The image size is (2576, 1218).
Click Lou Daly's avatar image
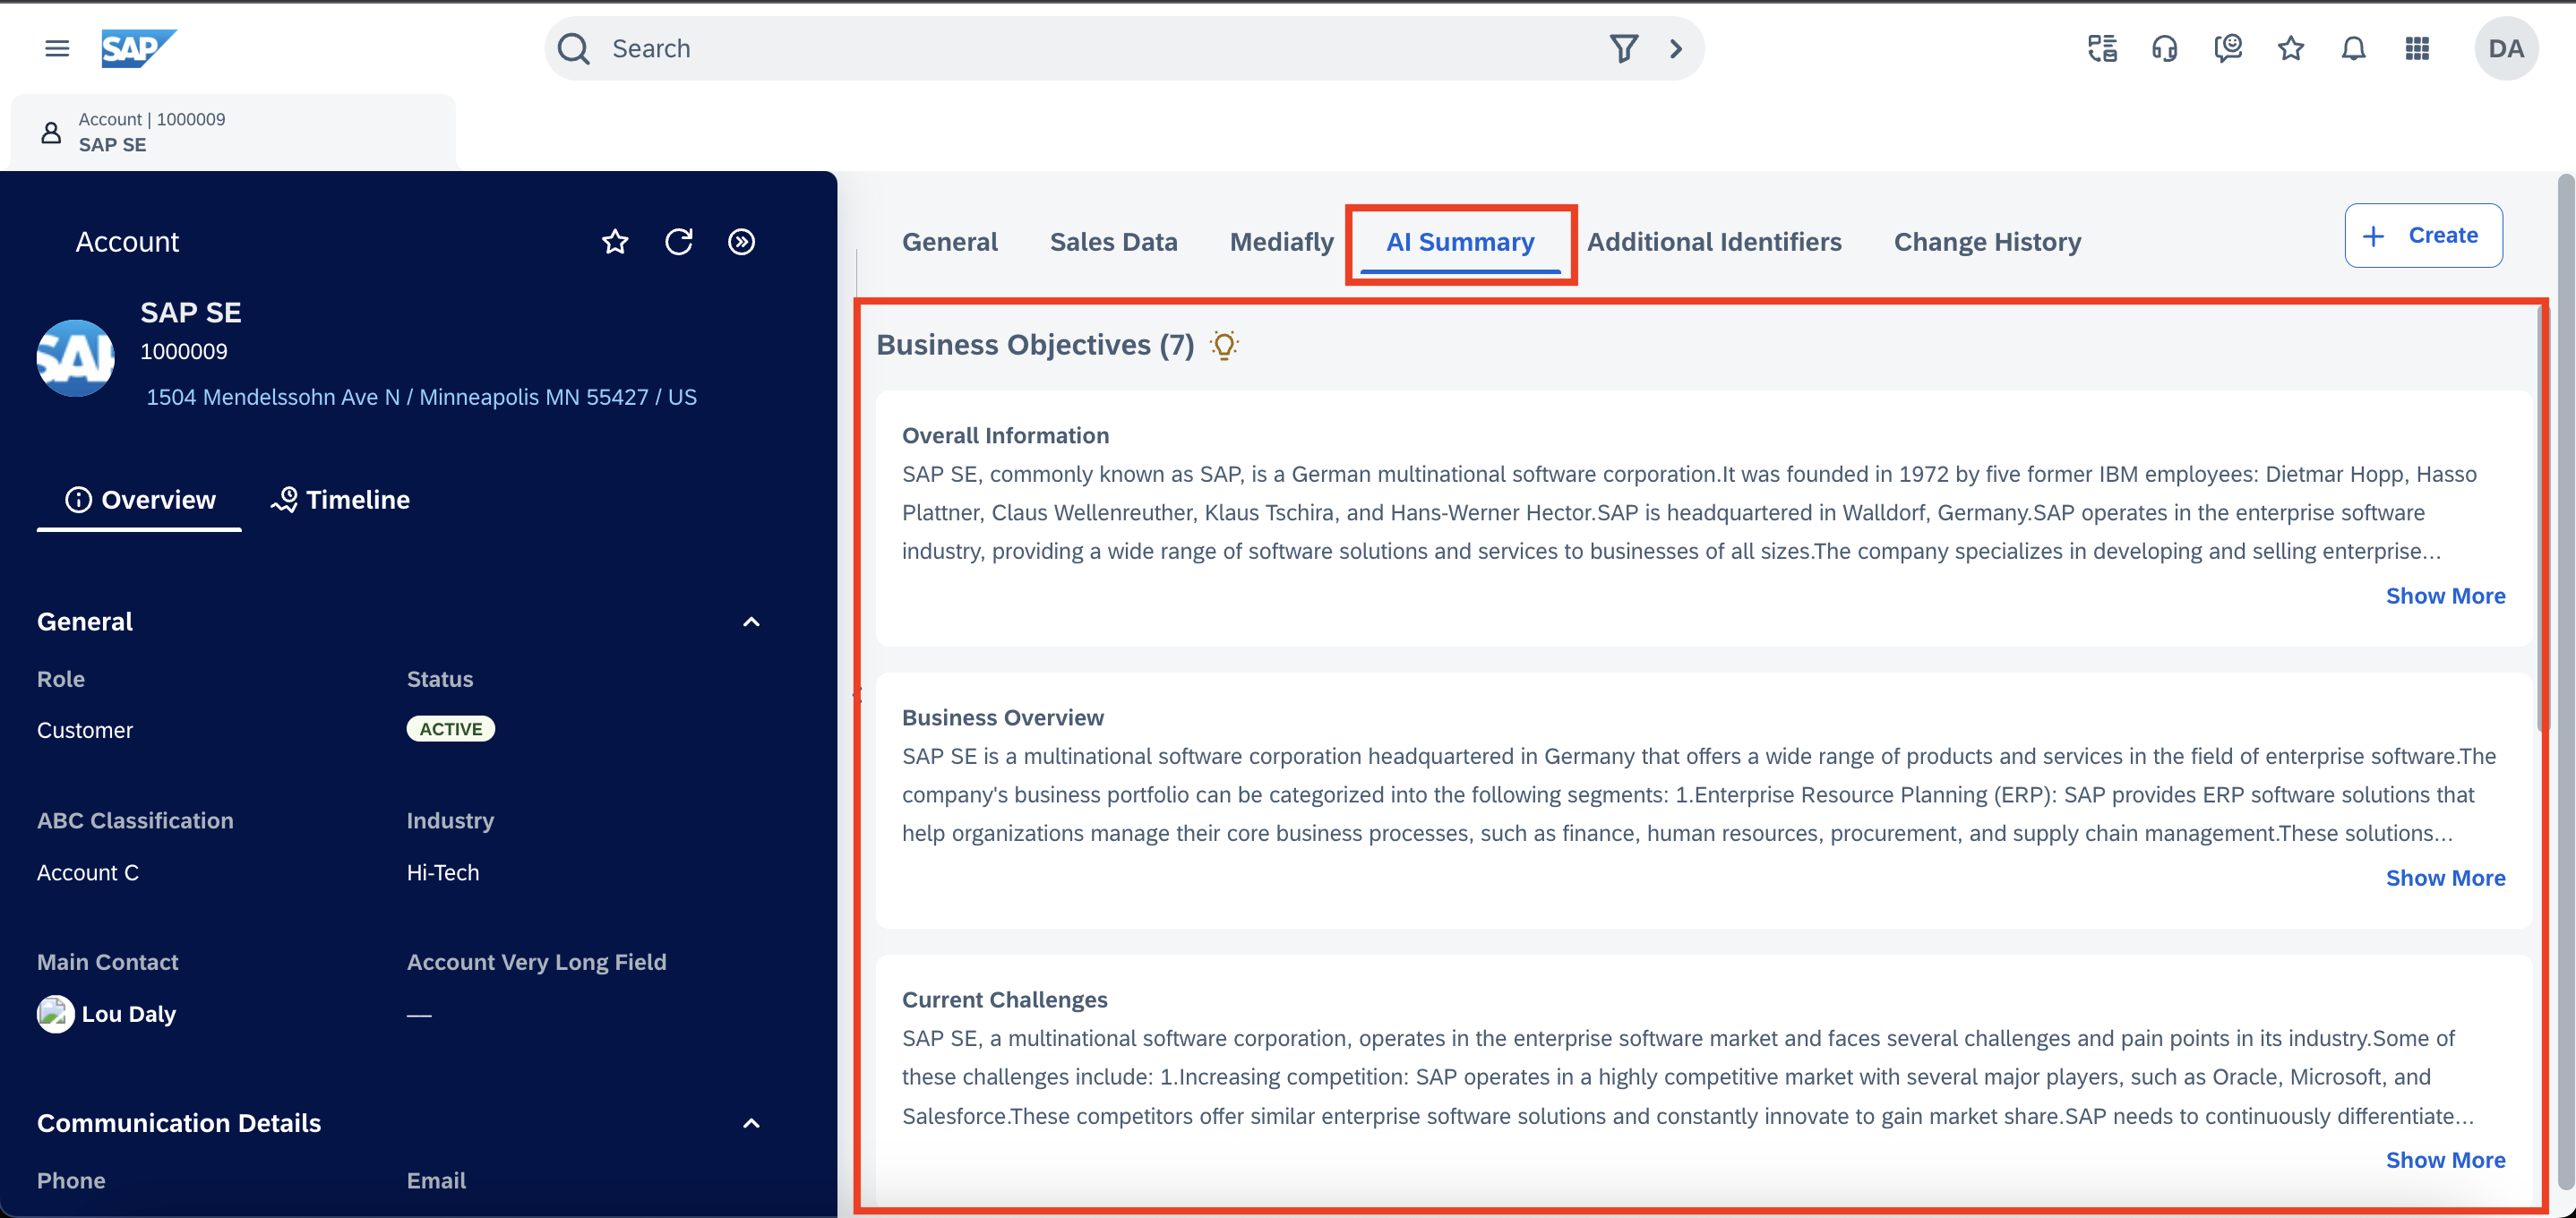click(56, 1014)
